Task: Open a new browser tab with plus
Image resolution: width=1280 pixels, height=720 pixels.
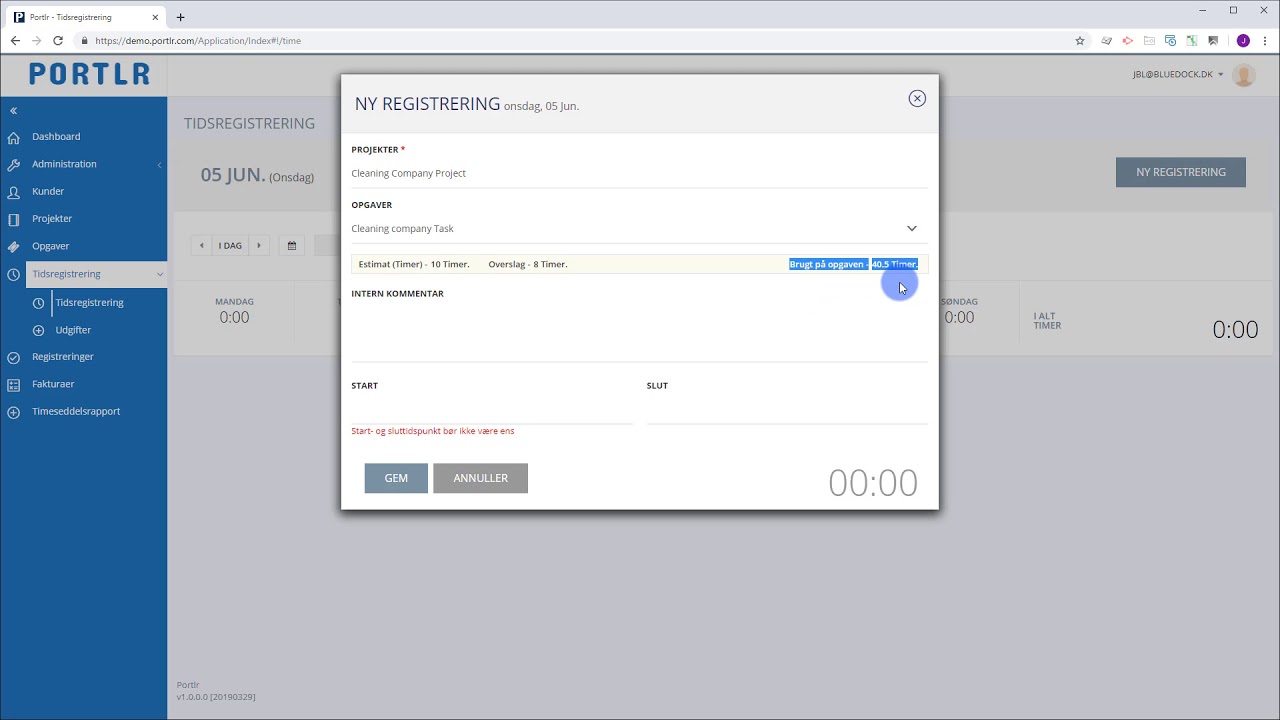Action: tap(180, 17)
